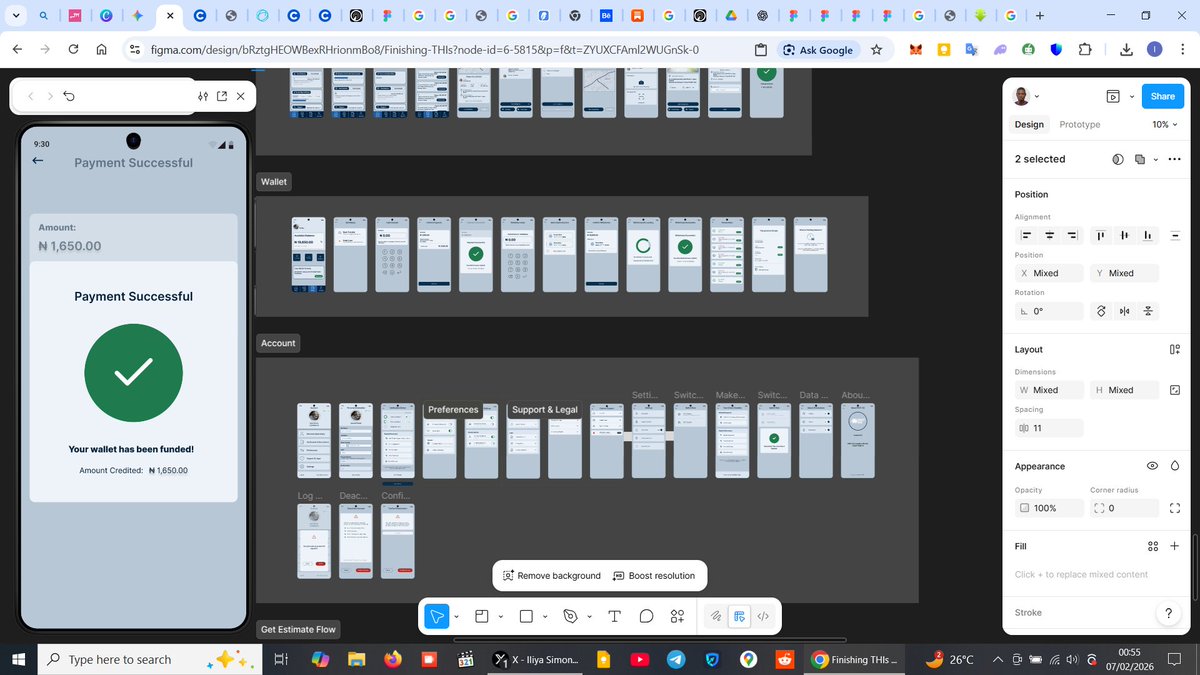Click Align bottom icon
1200x675 pixels.
point(1148,235)
